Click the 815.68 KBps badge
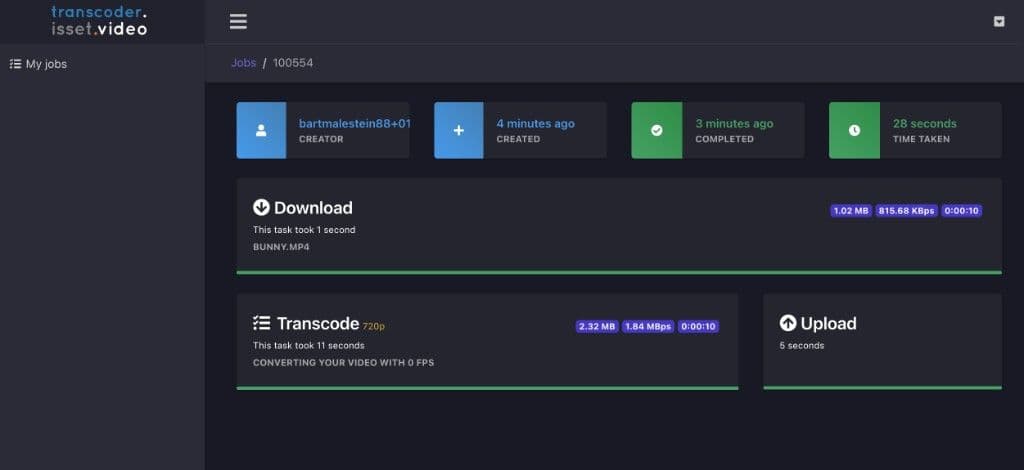This screenshot has width=1024, height=470. tap(906, 211)
